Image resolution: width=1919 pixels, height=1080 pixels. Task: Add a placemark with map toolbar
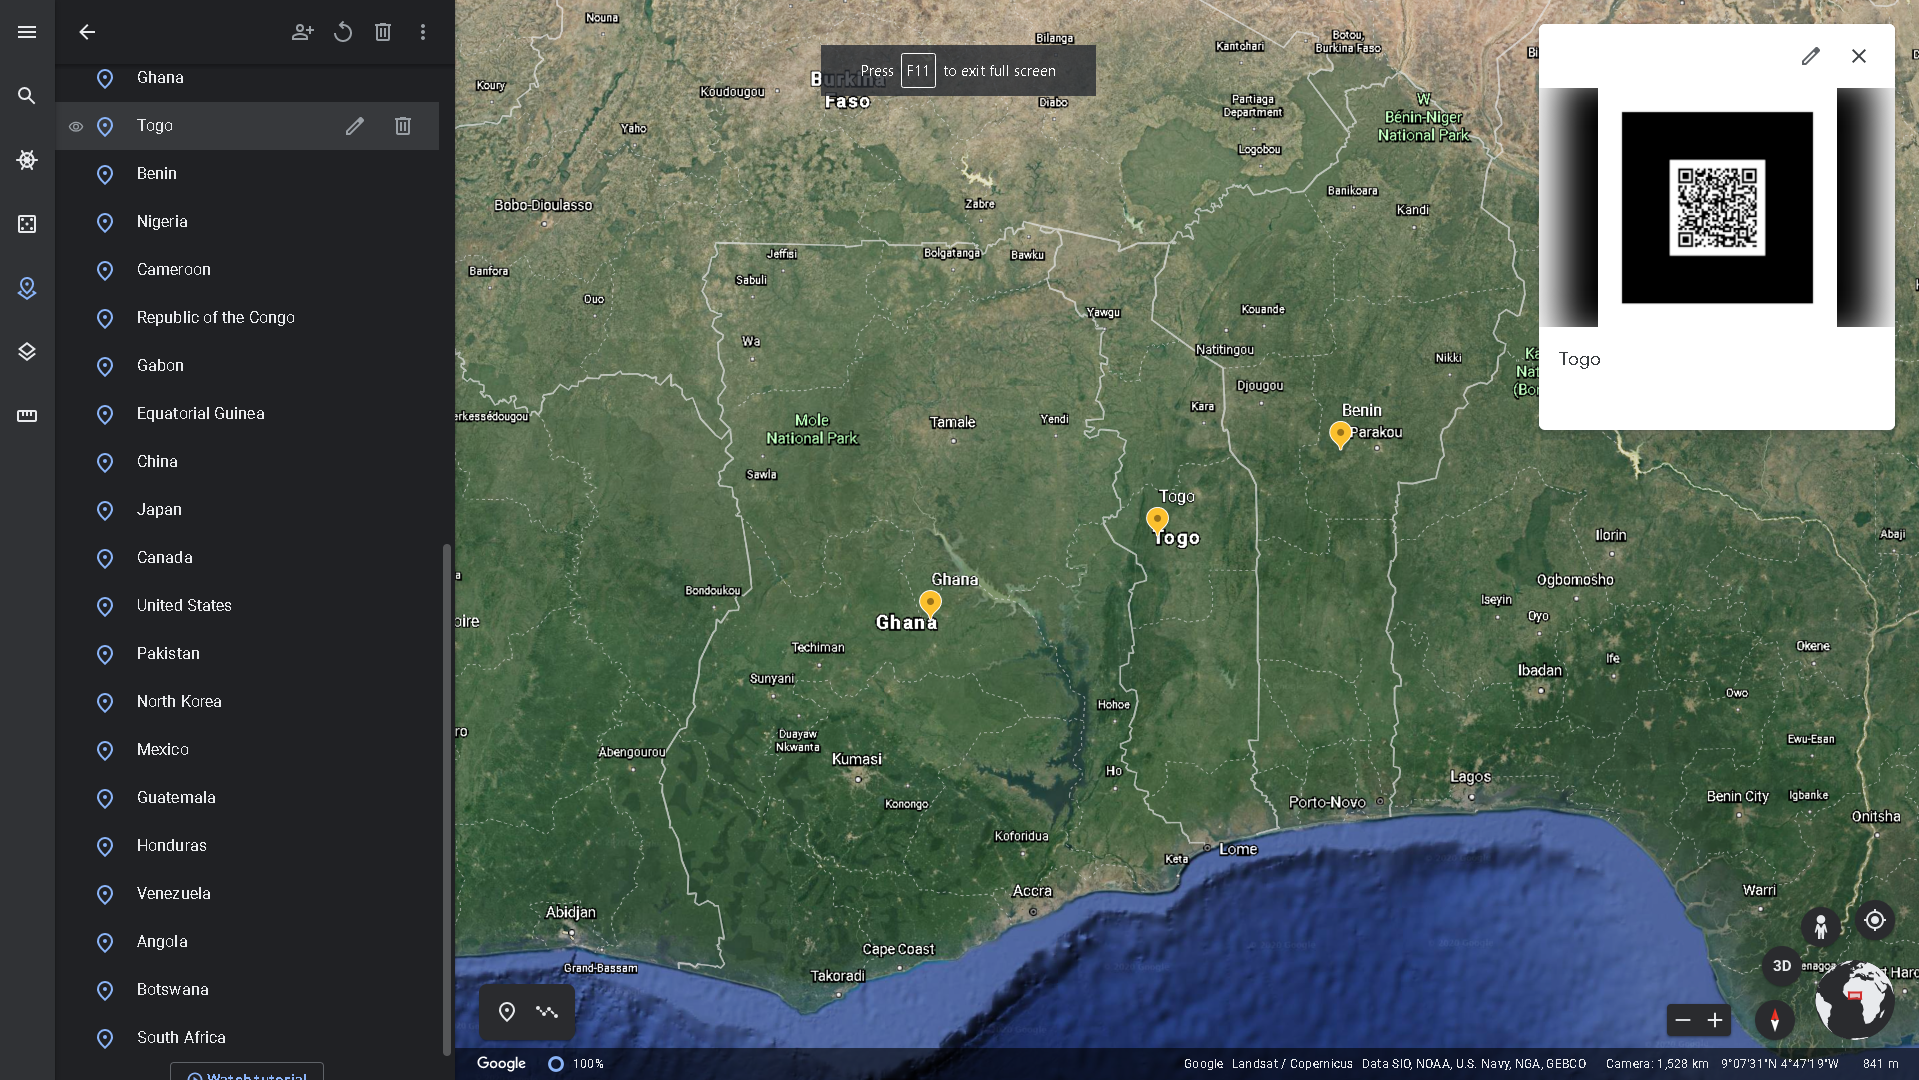507,1012
